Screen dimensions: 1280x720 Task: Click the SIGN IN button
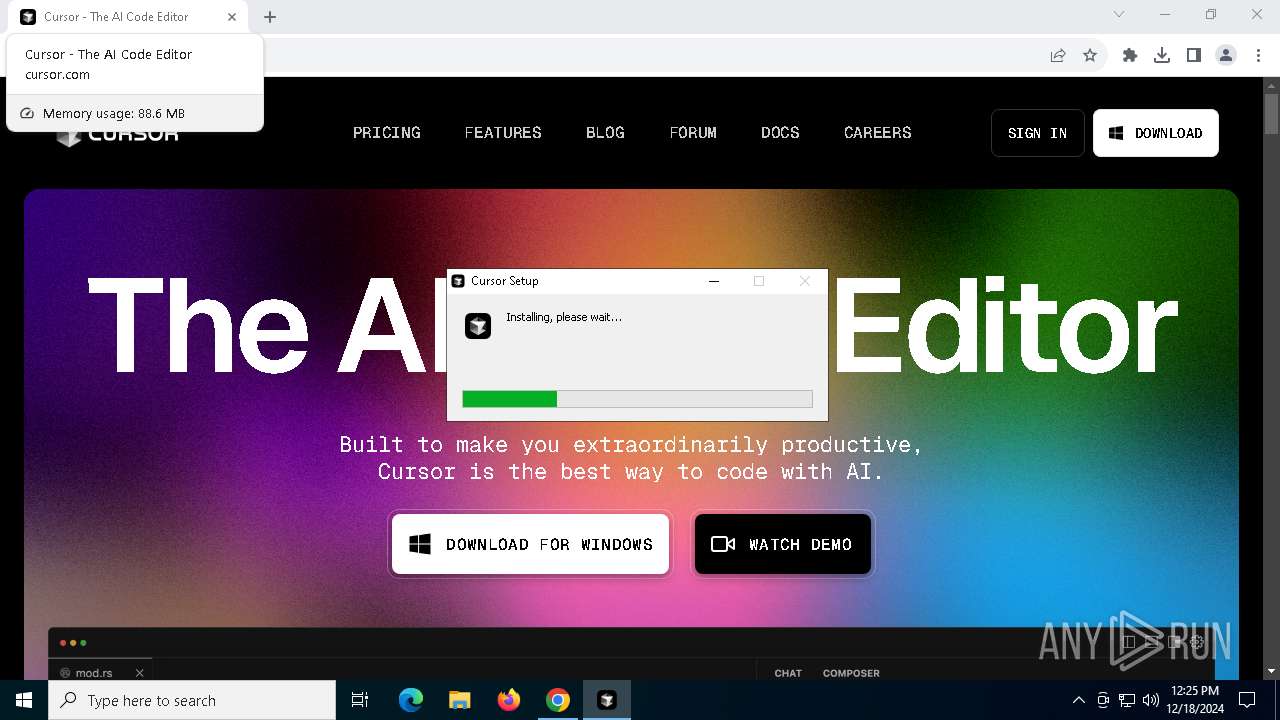(1038, 133)
